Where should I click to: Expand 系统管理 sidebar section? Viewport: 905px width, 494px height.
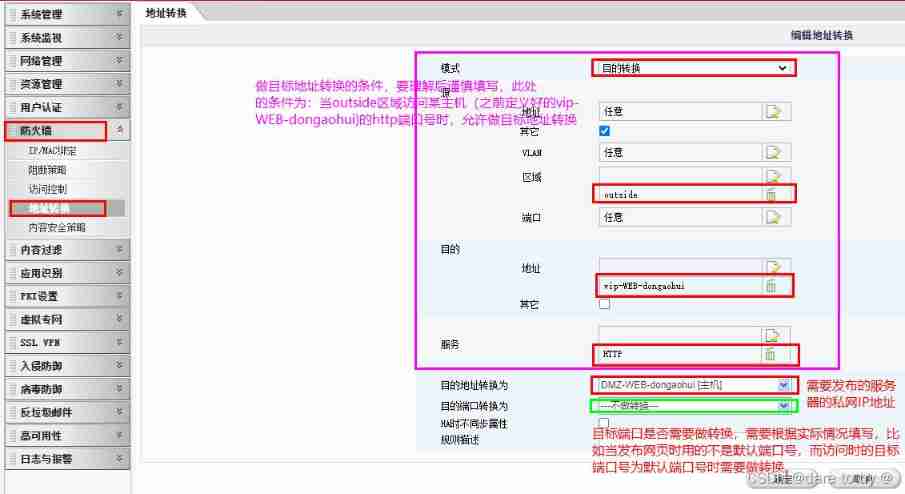[x=66, y=14]
